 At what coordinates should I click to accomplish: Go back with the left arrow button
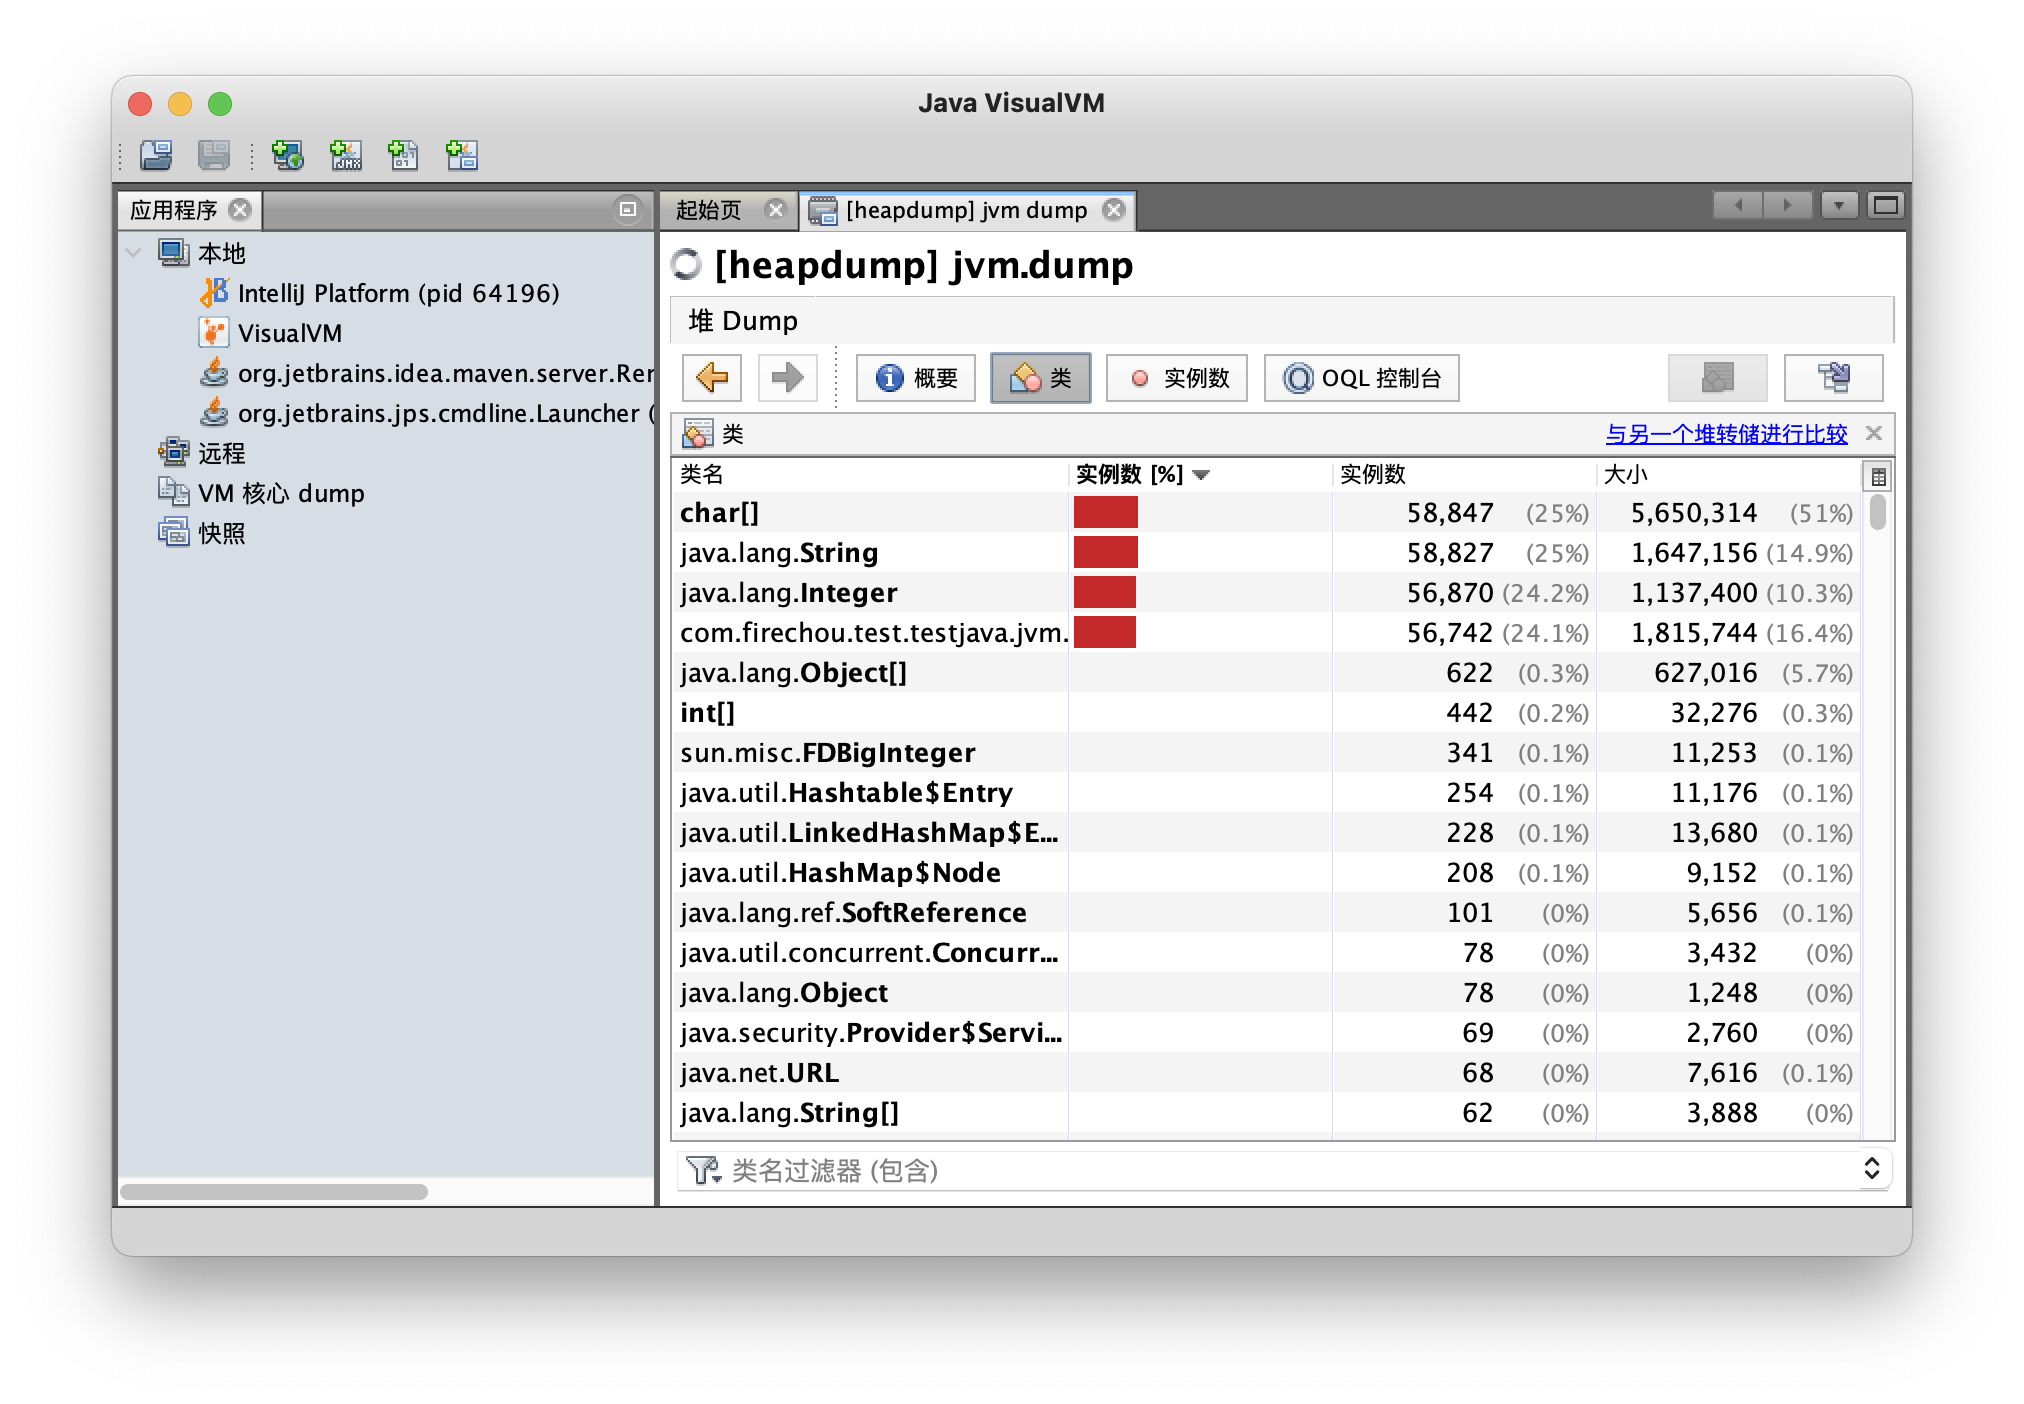pyautogui.click(x=712, y=378)
